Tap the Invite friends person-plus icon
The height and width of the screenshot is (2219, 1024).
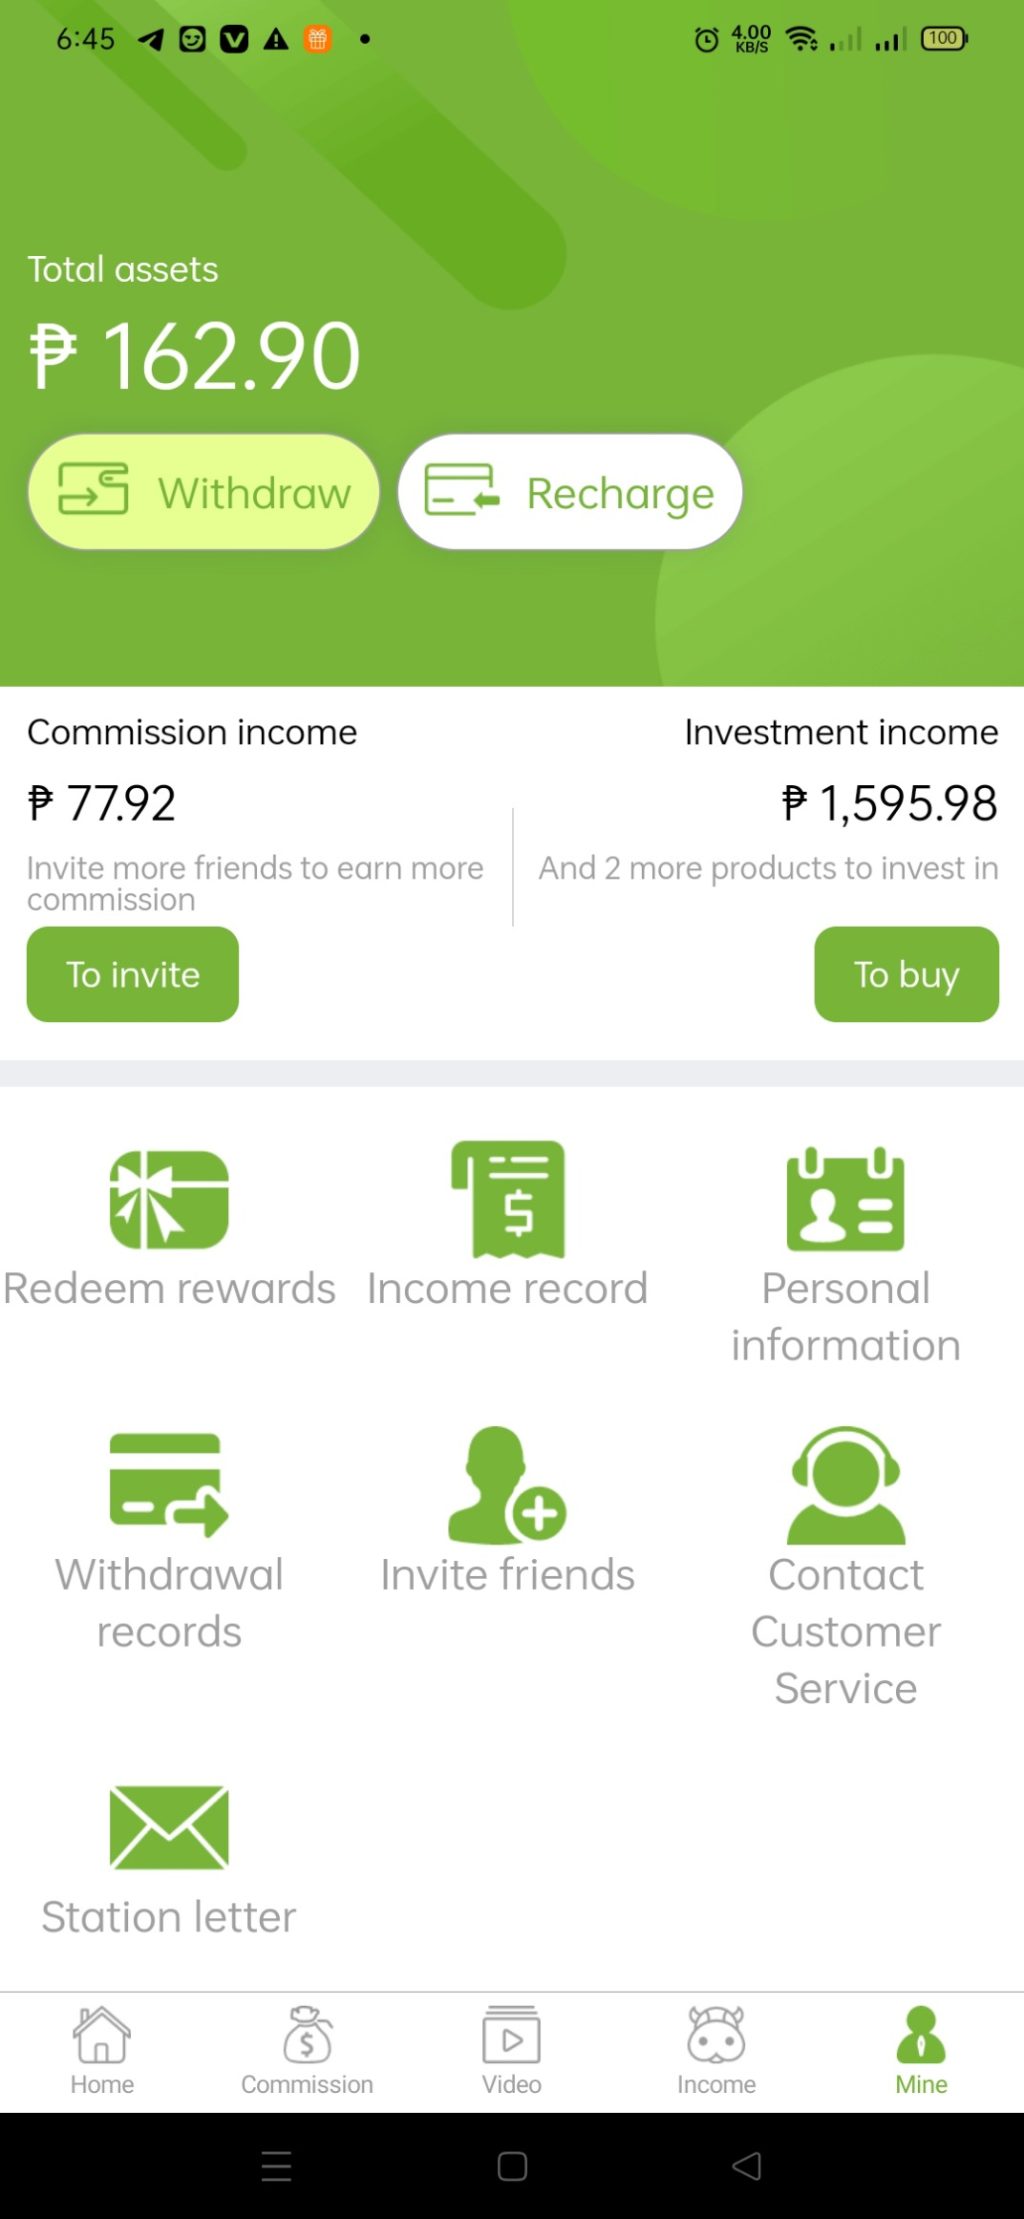tap(508, 1485)
